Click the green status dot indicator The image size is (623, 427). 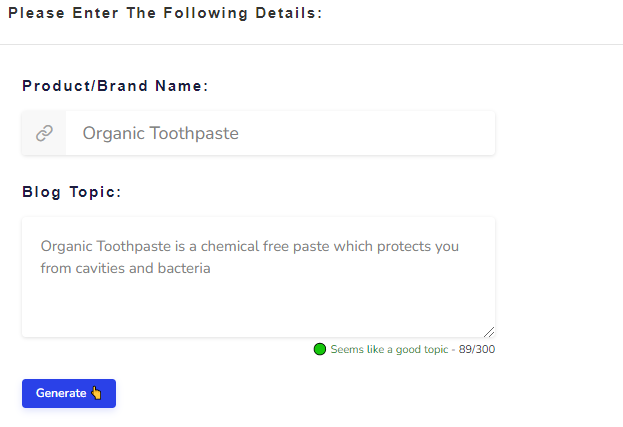320,349
